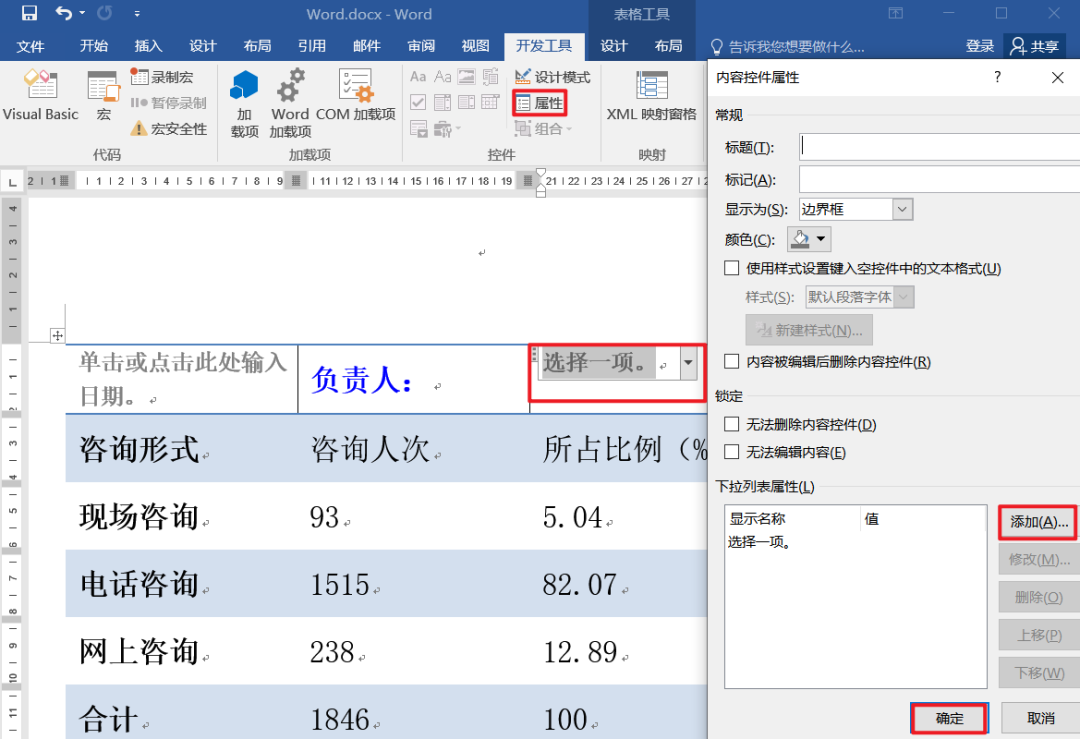Switch to 视图 tab
Viewport: 1080px width, 739px height.
(x=475, y=46)
